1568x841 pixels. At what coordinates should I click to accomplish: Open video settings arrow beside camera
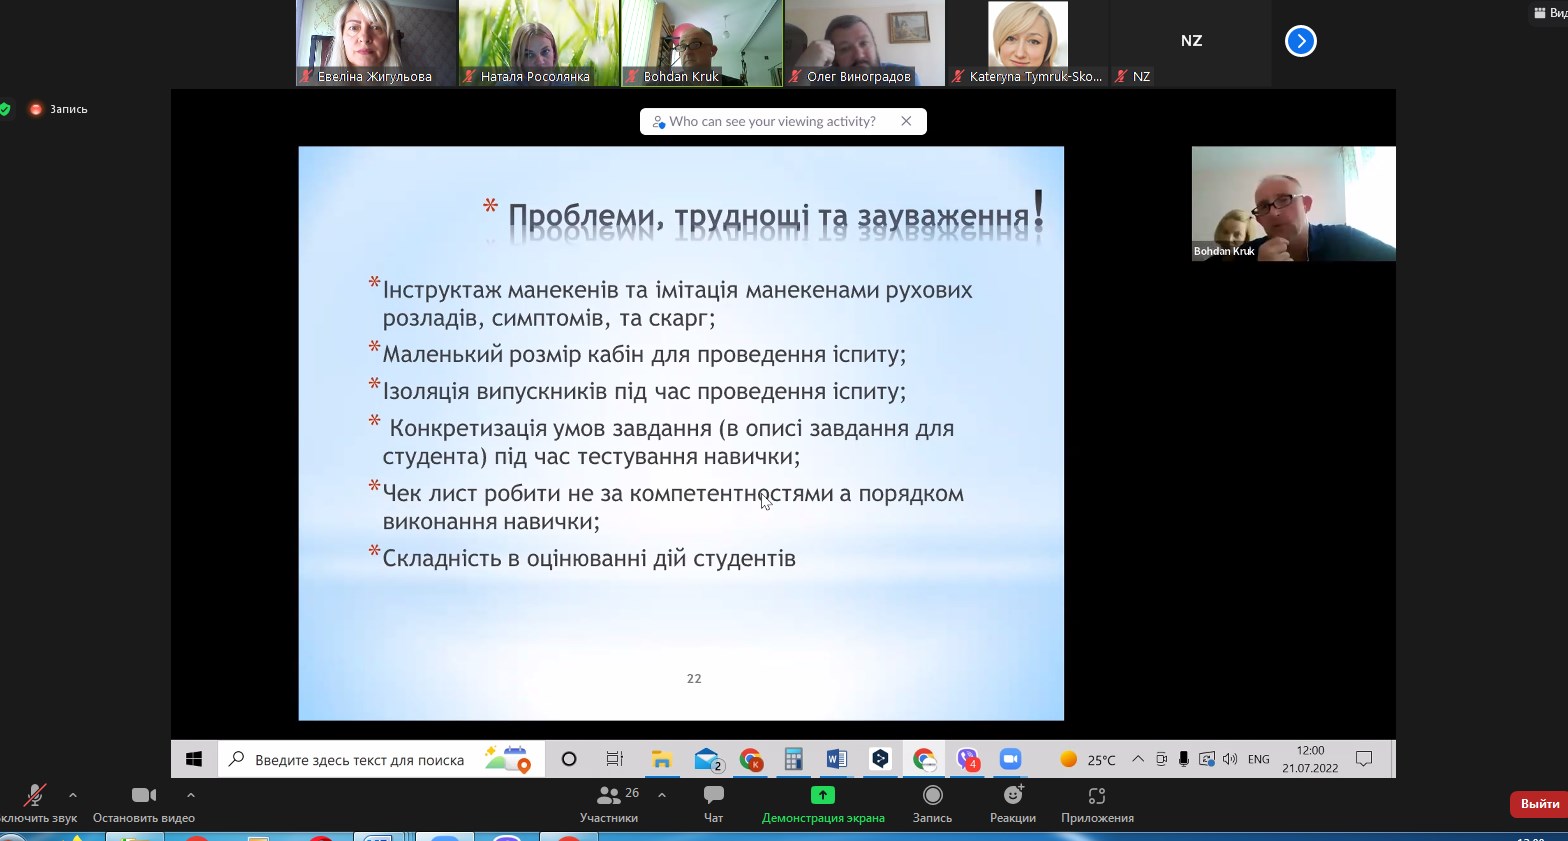click(x=191, y=795)
